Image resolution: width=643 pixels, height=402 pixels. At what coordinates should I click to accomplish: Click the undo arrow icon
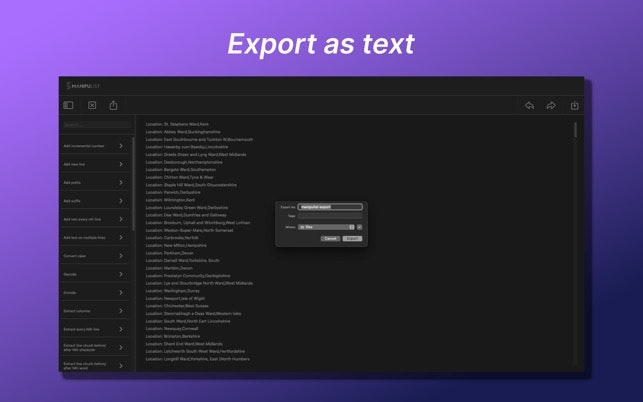point(529,105)
